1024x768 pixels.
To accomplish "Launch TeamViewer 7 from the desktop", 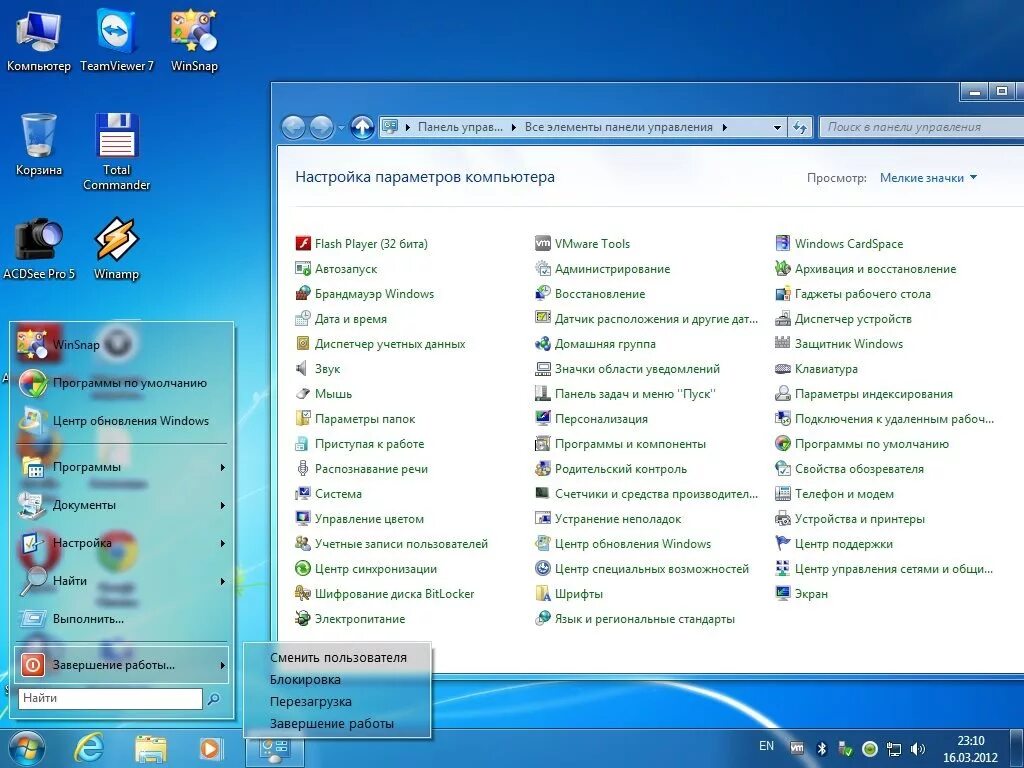I will [x=116, y=40].
